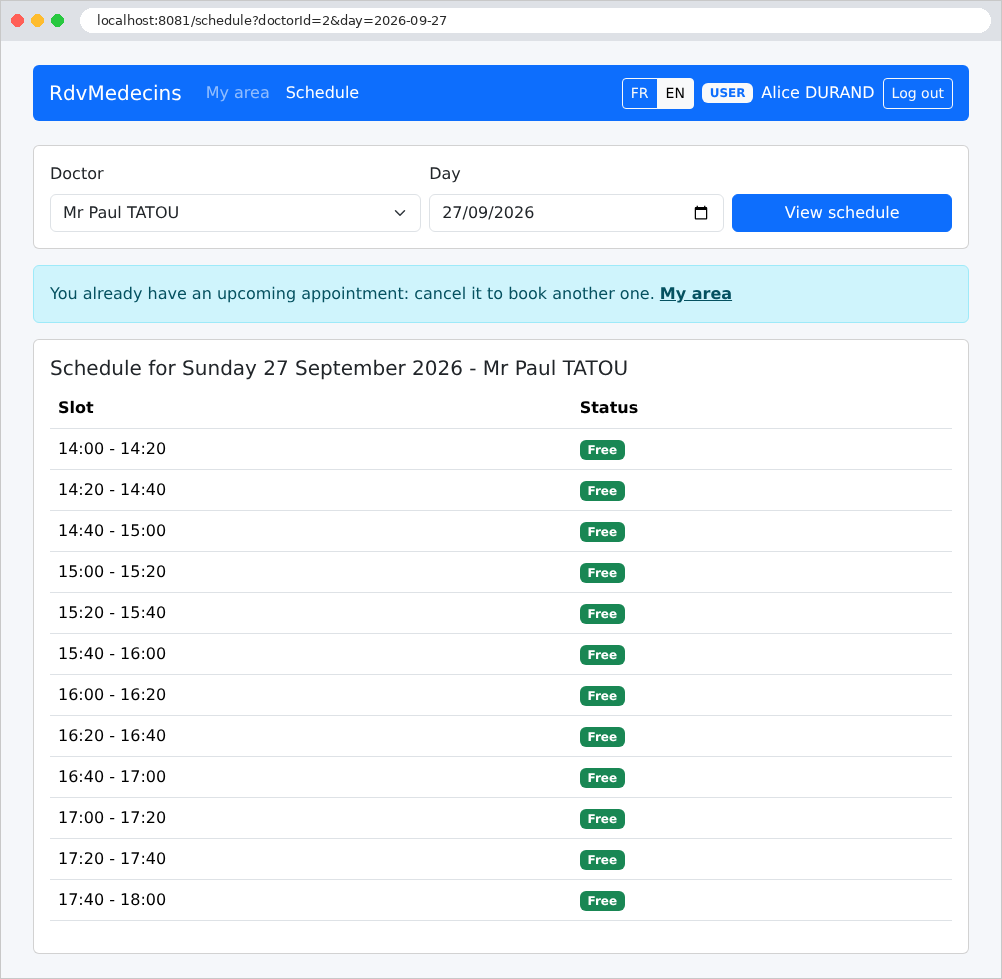This screenshot has width=1002, height=979.
Task: Click the Free badge for 17:40 - 18:00
Action: coord(601,900)
